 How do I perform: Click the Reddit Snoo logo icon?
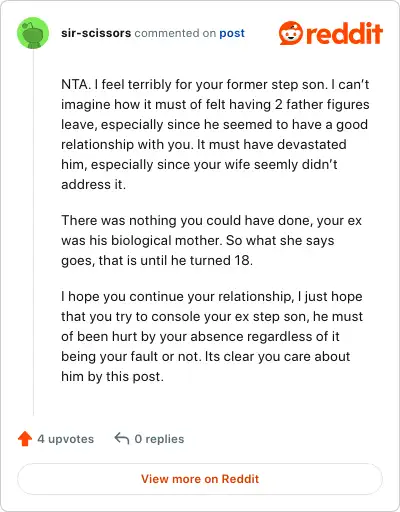(x=291, y=33)
